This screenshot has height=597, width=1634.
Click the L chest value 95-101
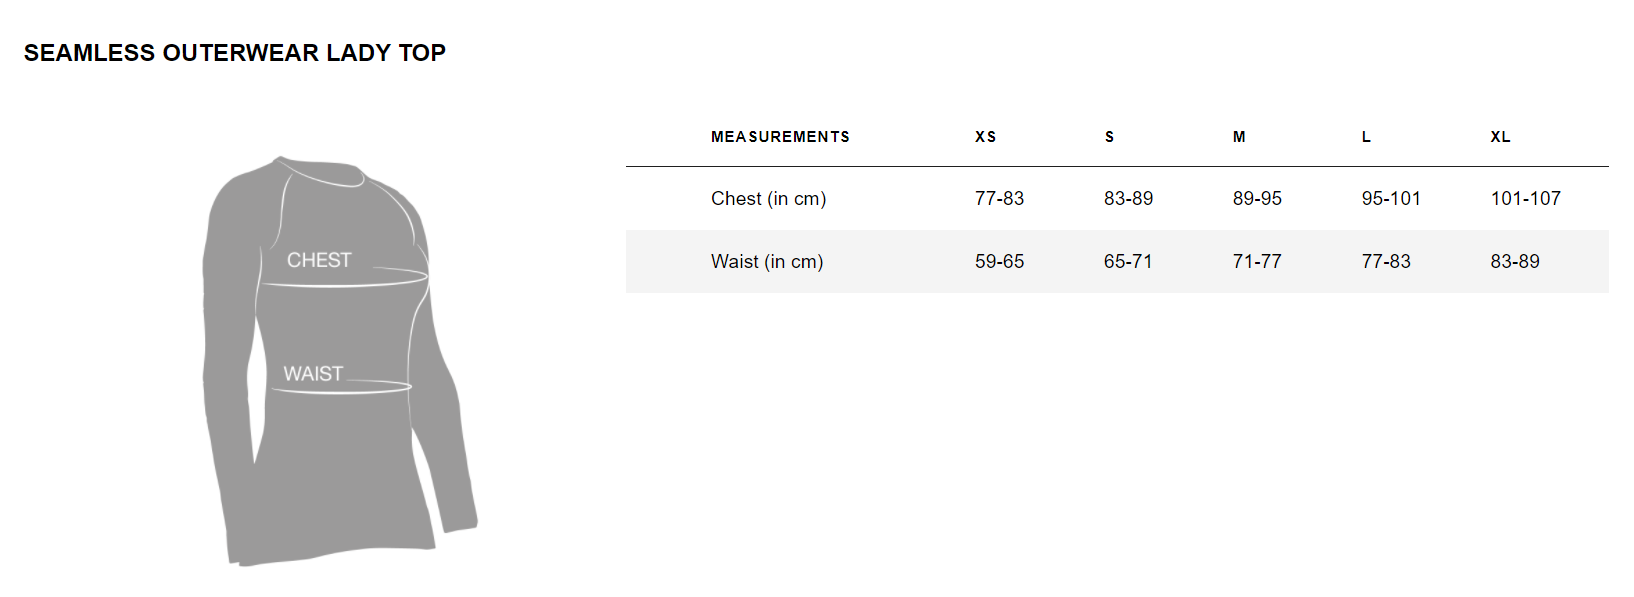tap(1391, 199)
